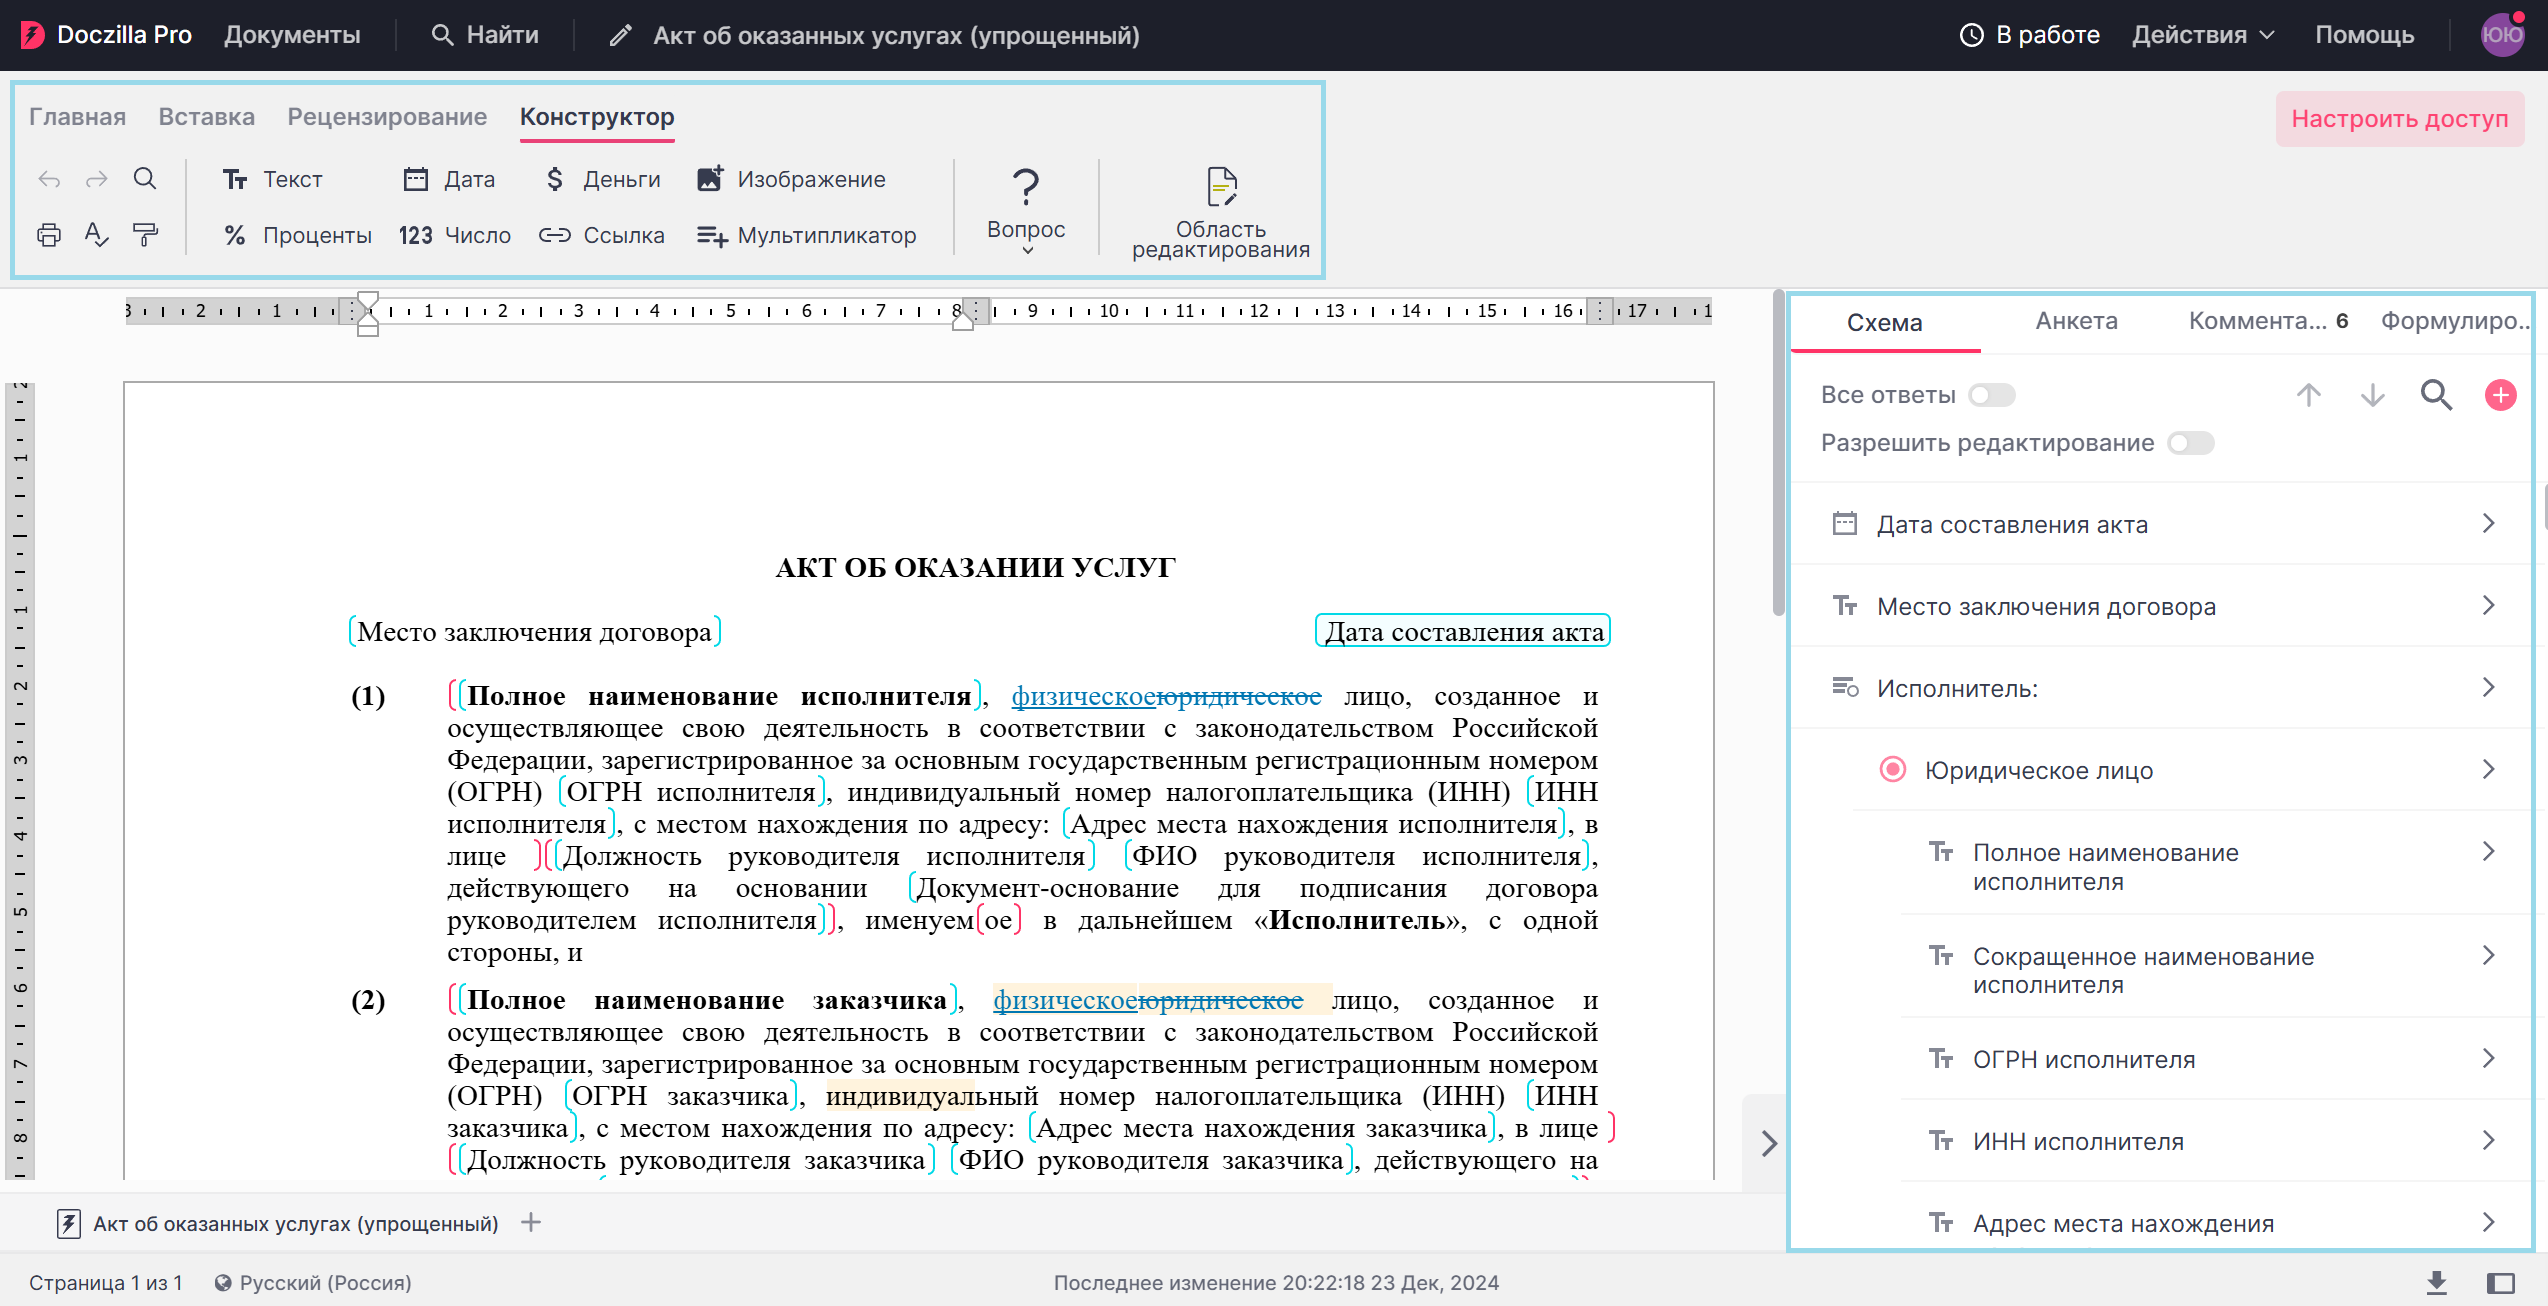Expand 'Дата составления акта' item chevron

point(2488,524)
